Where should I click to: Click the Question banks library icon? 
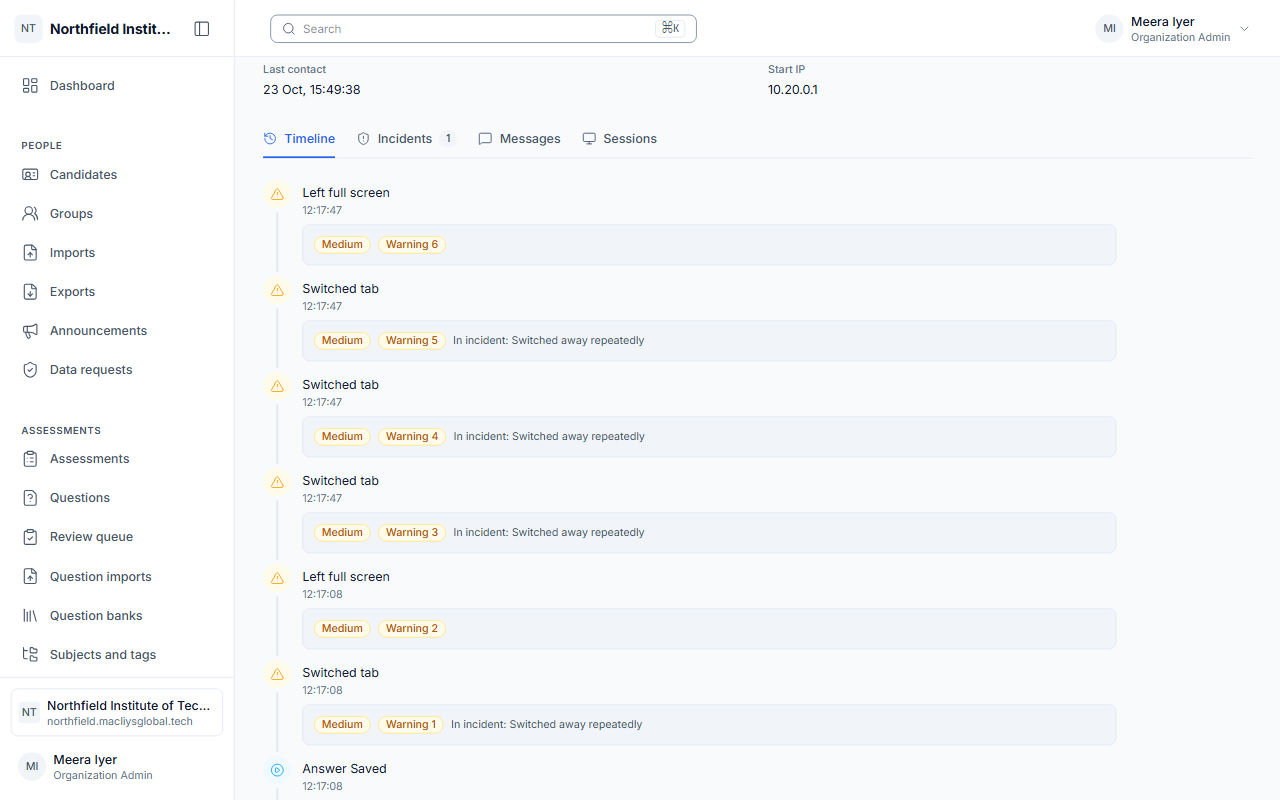point(30,616)
